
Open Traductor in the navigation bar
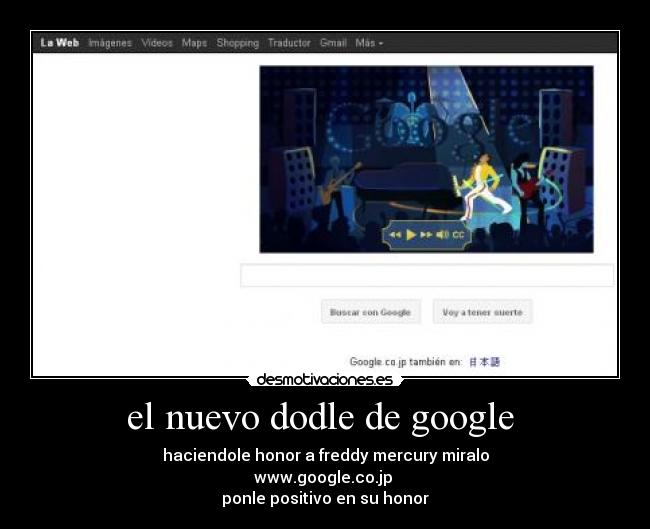point(289,43)
